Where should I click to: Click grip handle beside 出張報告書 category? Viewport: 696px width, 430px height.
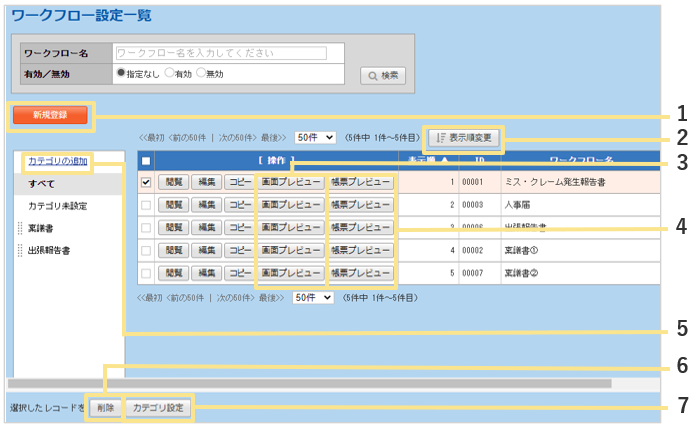(x=20, y=250)
